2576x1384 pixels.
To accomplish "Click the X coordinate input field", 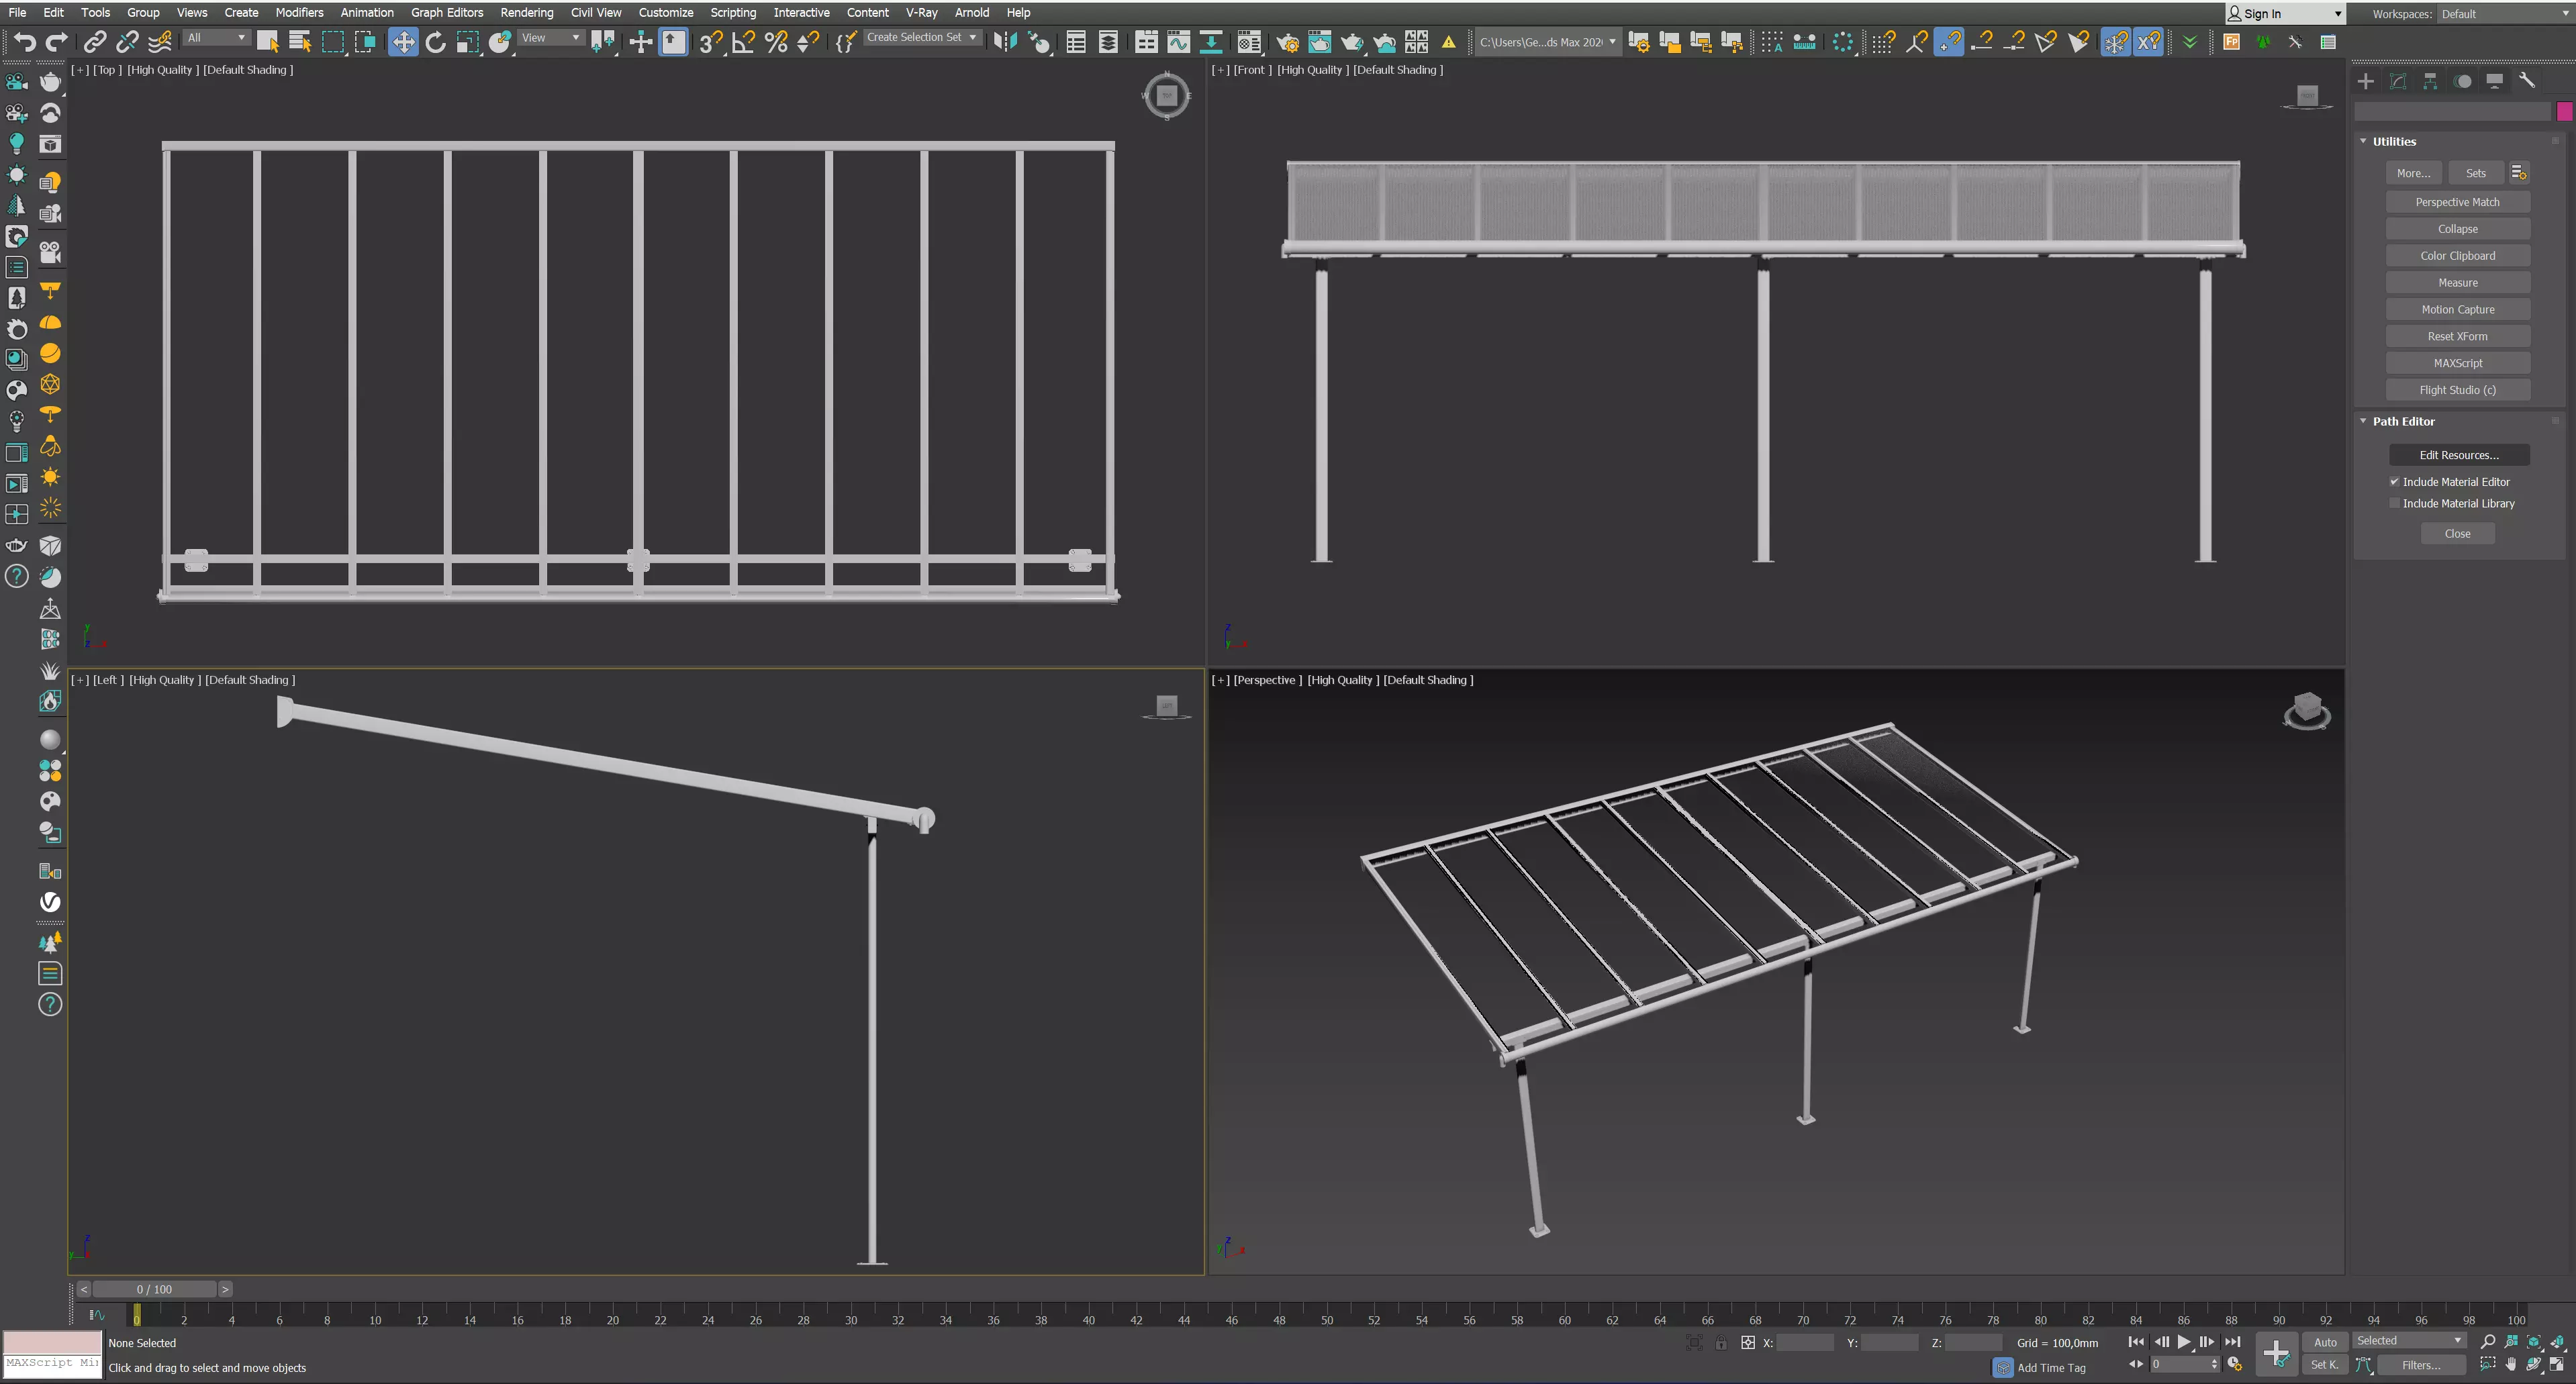I will coord(1806,1343).
